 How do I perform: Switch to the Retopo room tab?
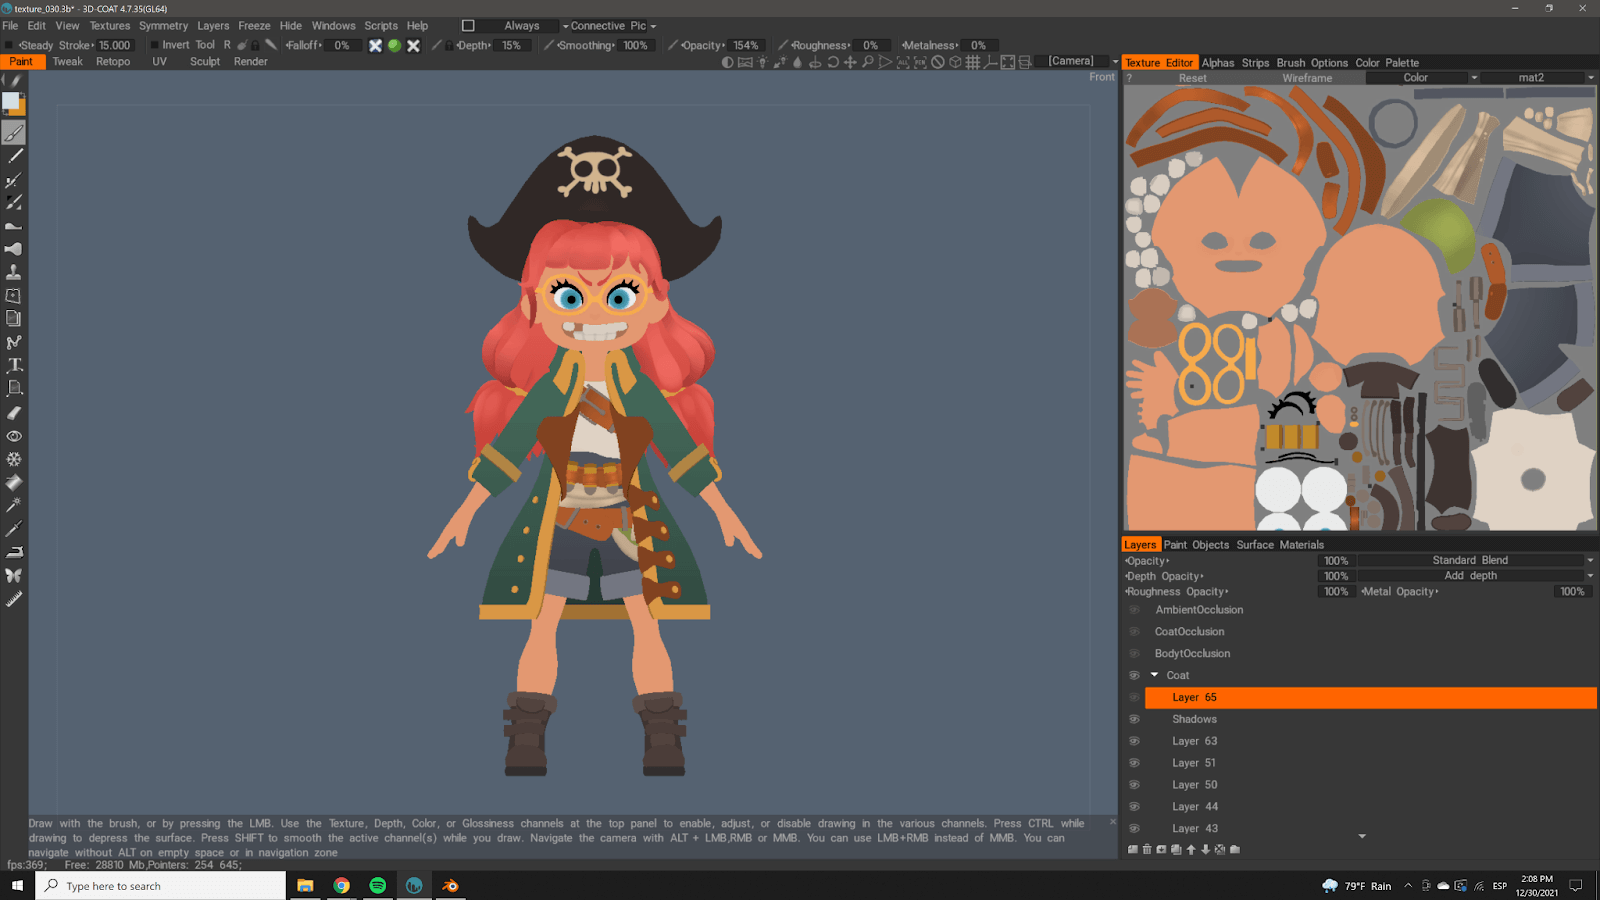click(x=113, y=62)
